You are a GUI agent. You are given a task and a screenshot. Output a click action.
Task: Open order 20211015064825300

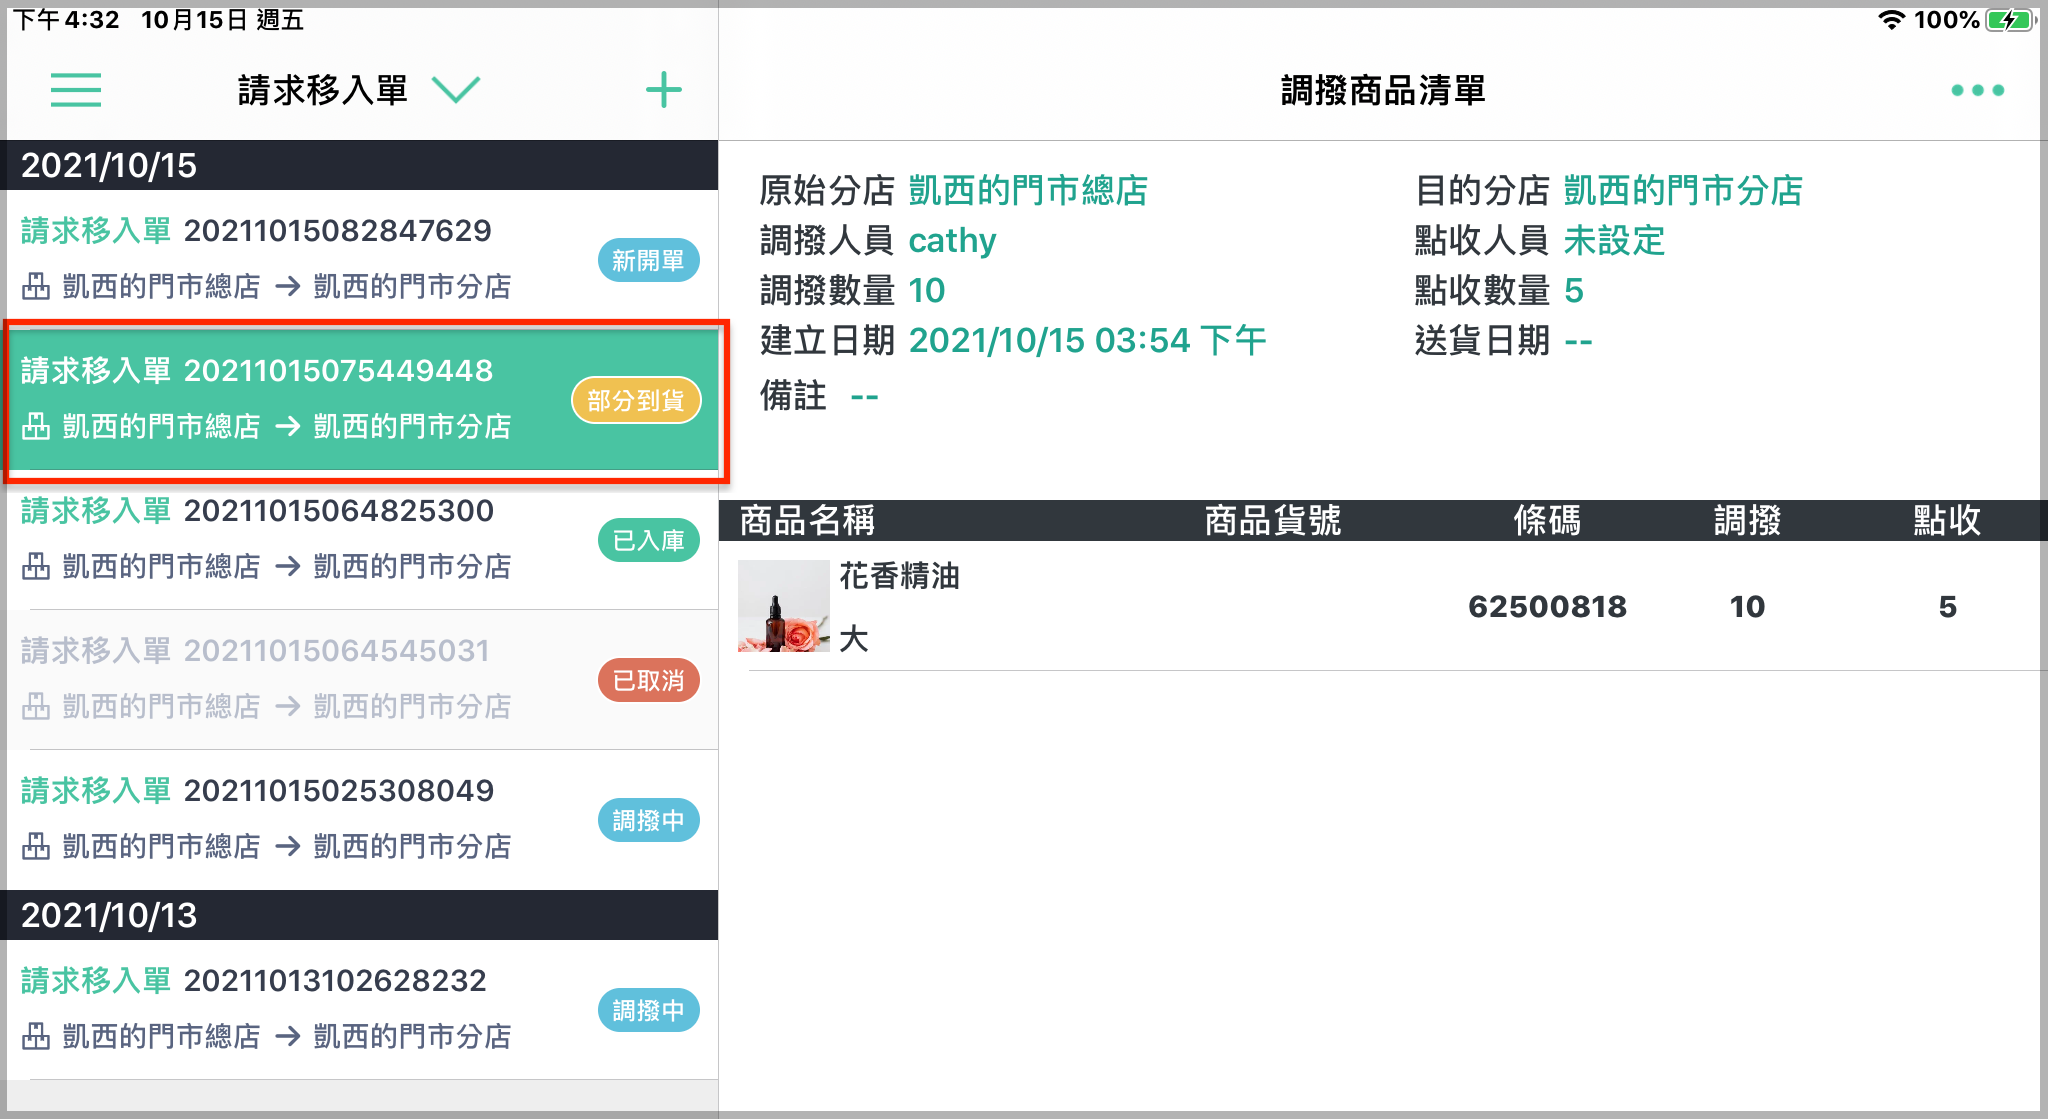click(361, 539)
